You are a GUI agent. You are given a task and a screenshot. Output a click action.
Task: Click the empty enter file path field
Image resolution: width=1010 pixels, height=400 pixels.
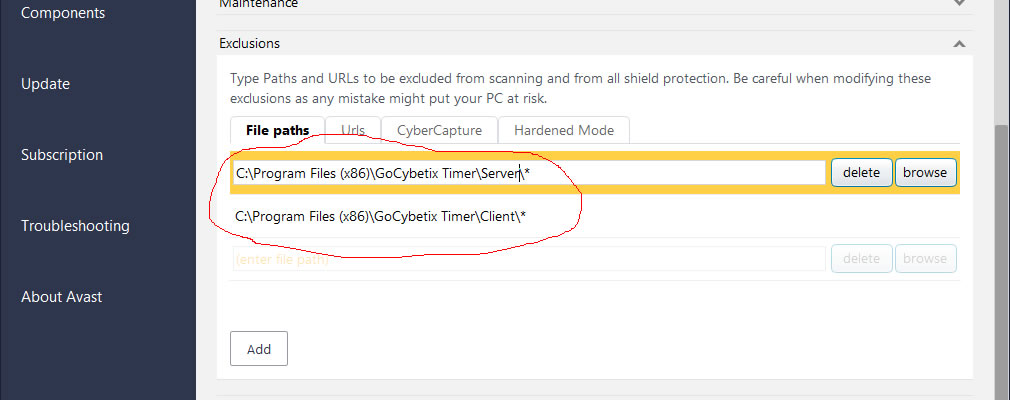pyautogui.click(x=528, y=259)
